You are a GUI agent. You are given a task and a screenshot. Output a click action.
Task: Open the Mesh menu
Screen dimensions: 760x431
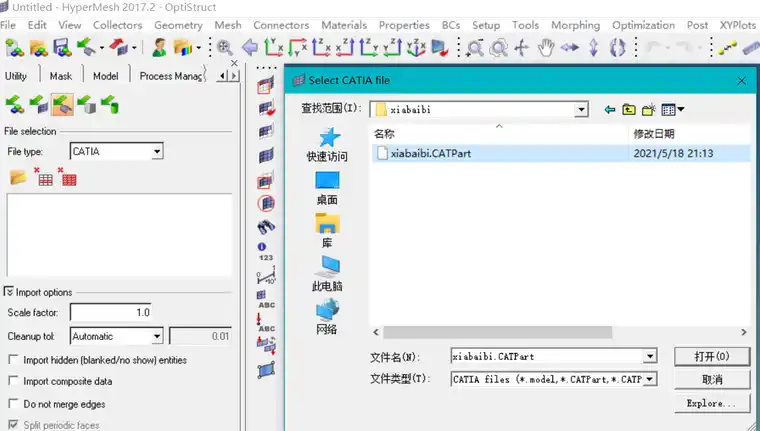228,25
